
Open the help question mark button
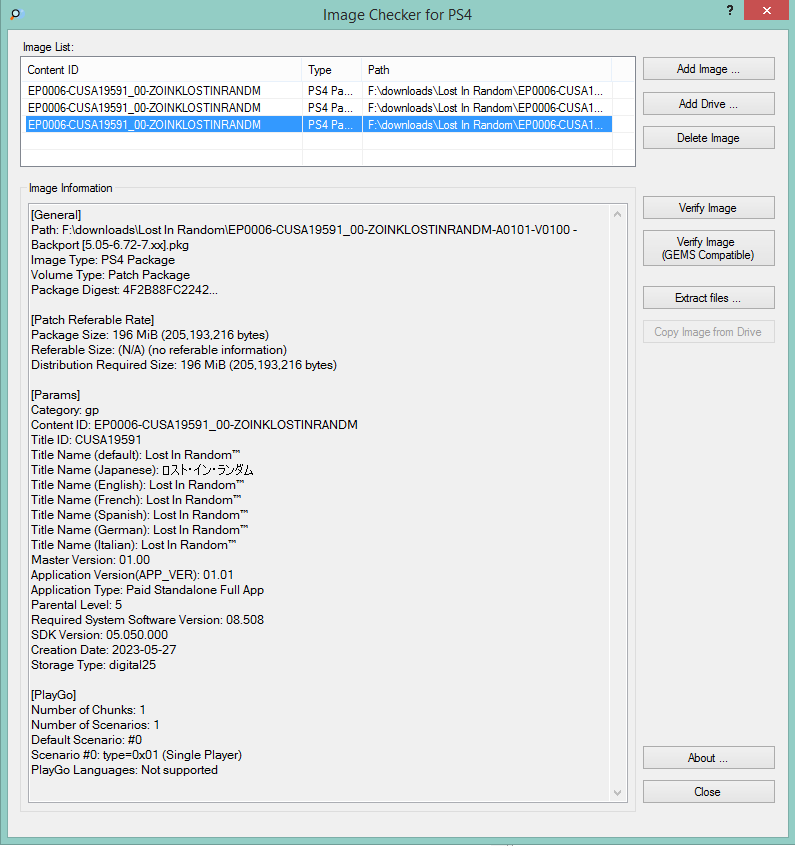click(x=730, y=10)
